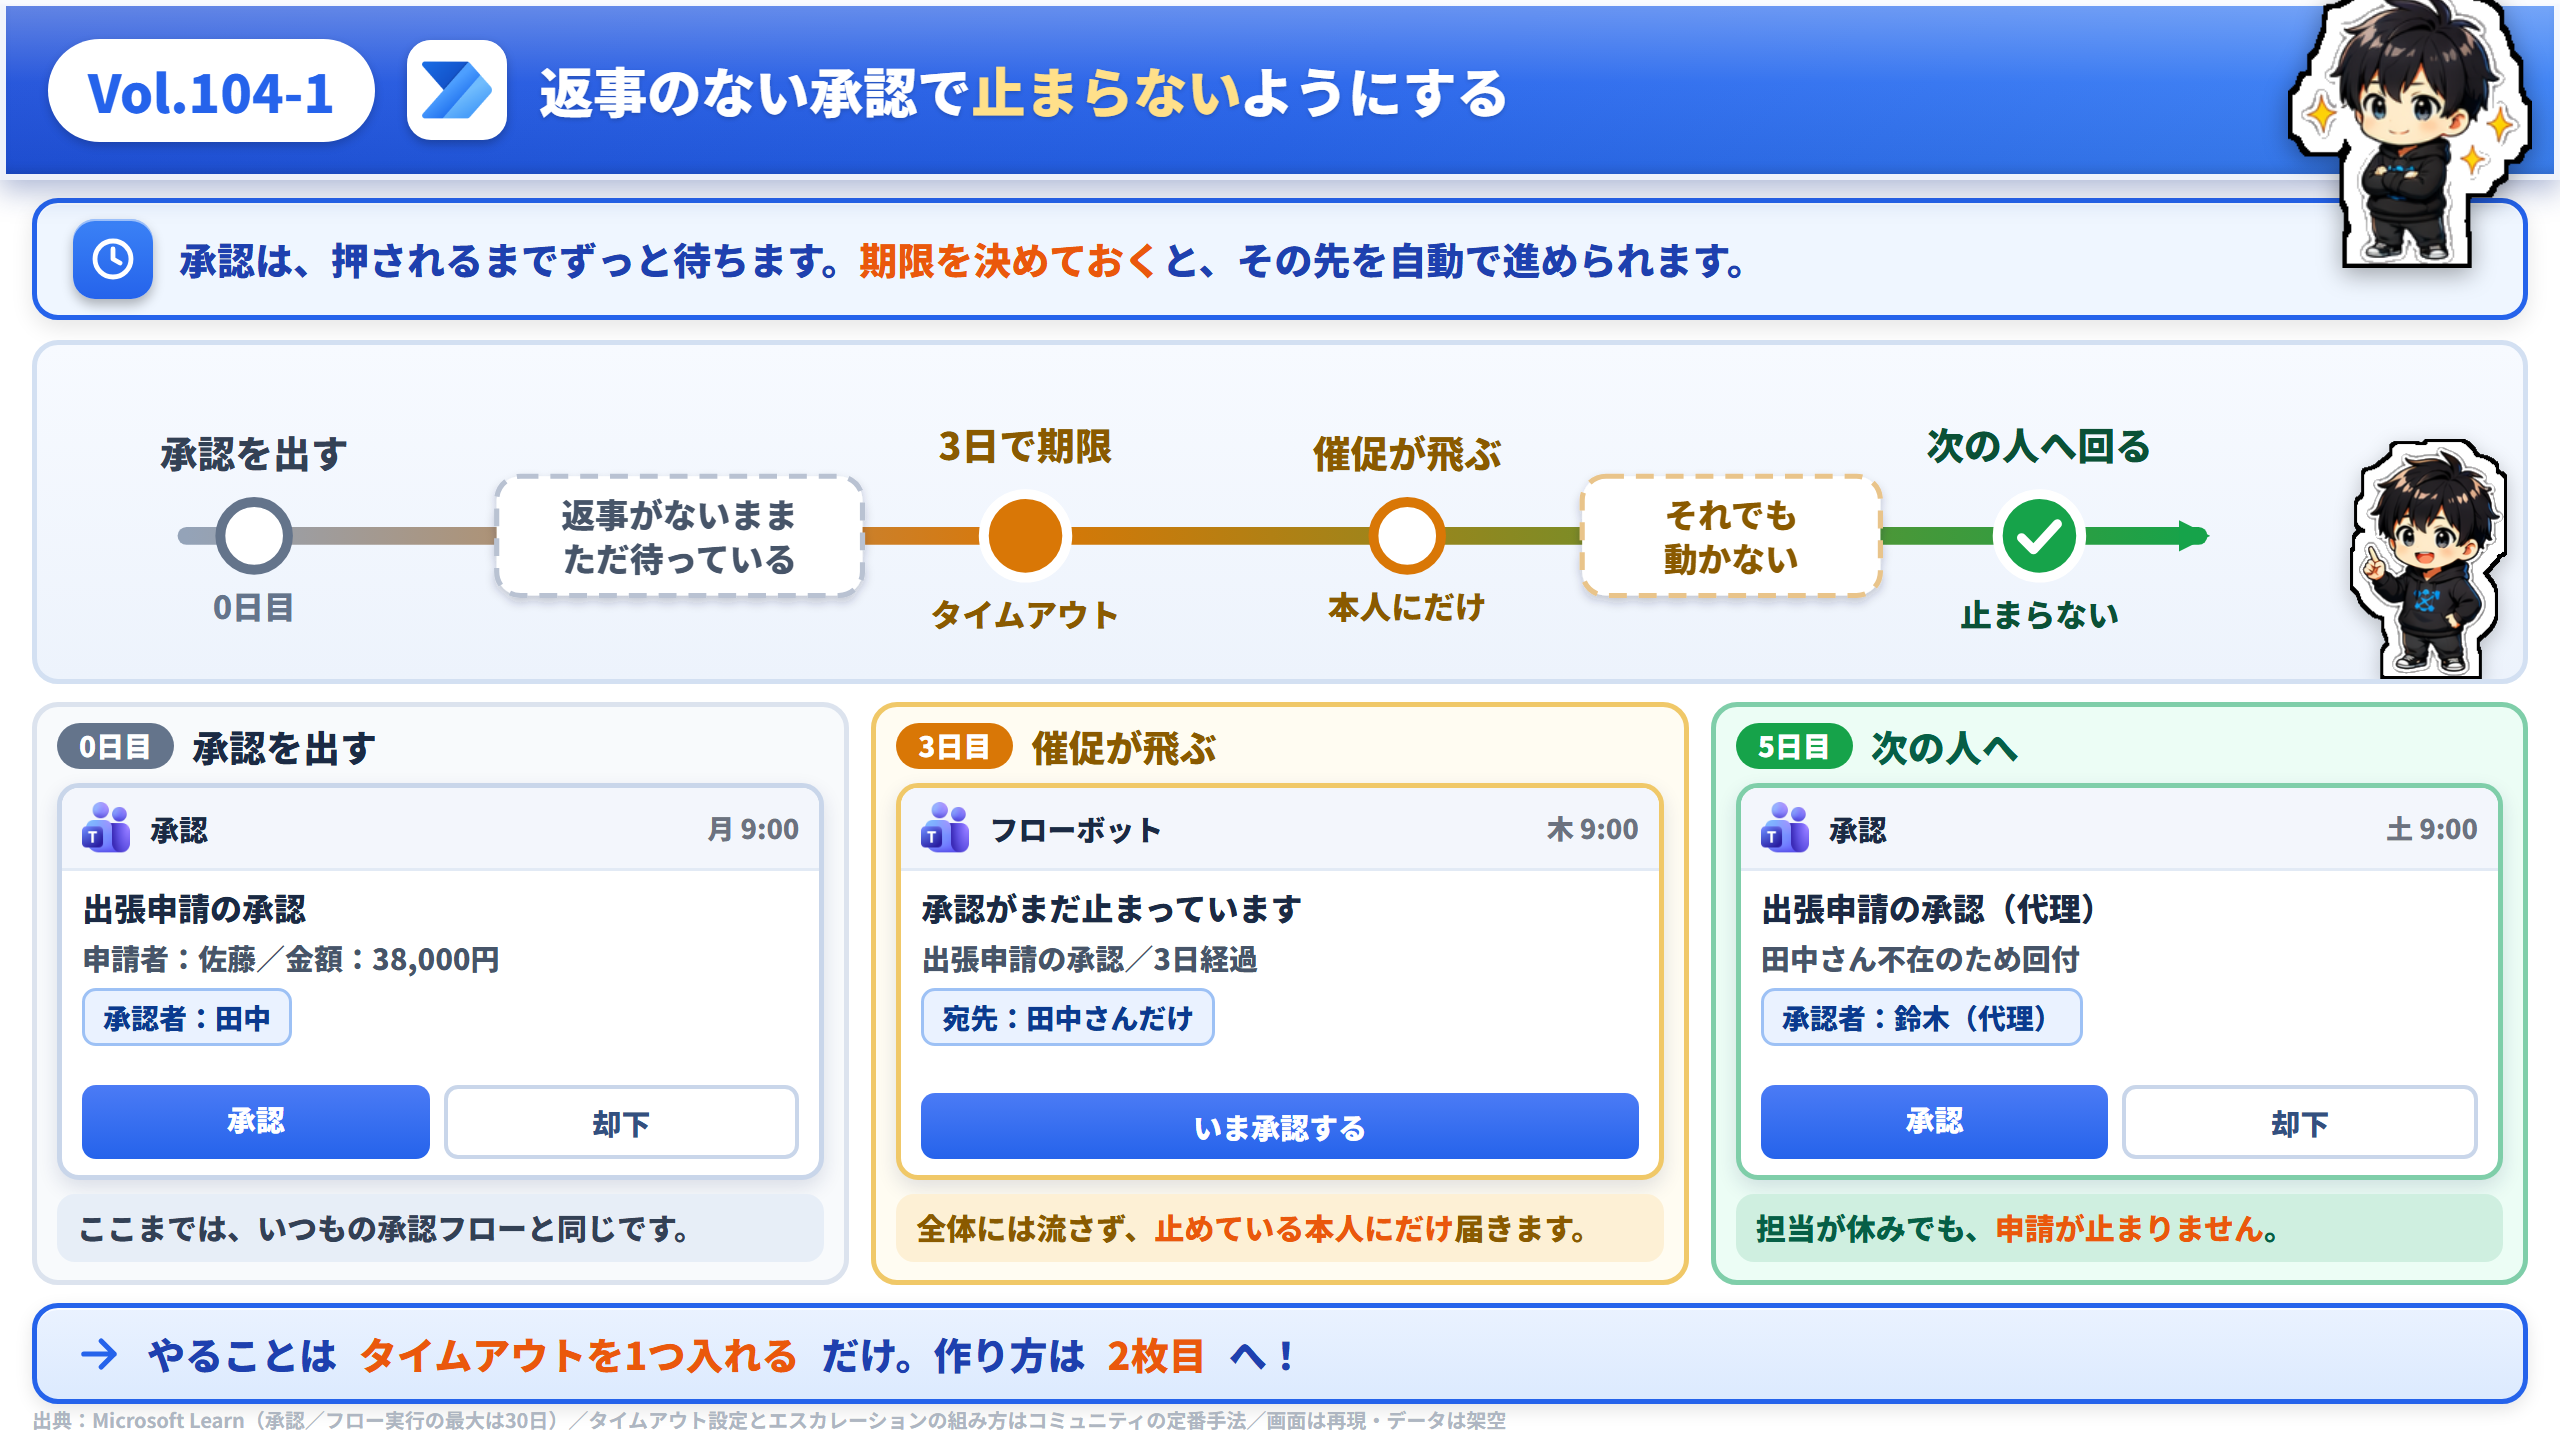
Task: Click the 次の人へ回る timeline label
Action: (2039, 447)
